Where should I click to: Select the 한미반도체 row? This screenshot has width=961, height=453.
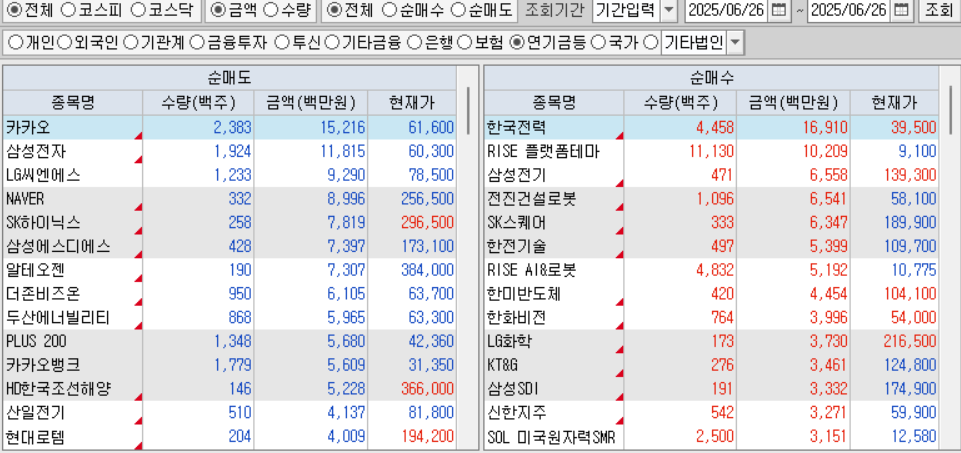pyautogui.click(x=712, y=294)
